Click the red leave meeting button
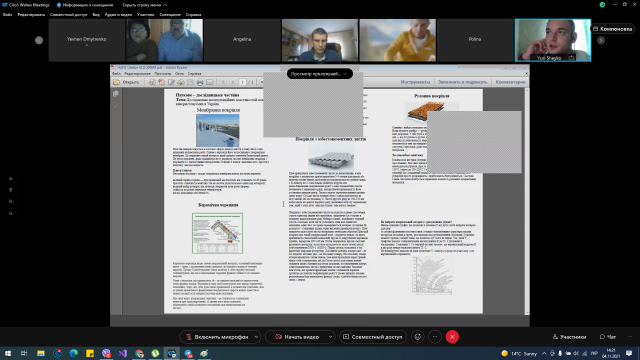 tap(452, 337)
